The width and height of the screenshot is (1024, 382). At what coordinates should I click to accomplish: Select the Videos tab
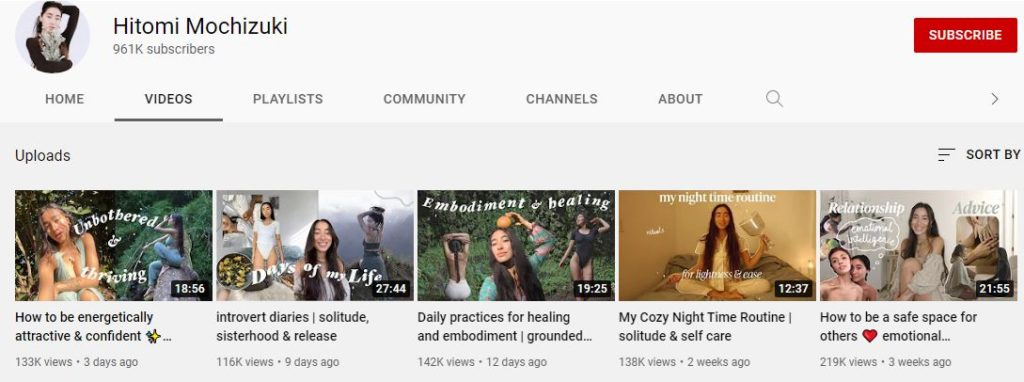click(x=168, y=99)
